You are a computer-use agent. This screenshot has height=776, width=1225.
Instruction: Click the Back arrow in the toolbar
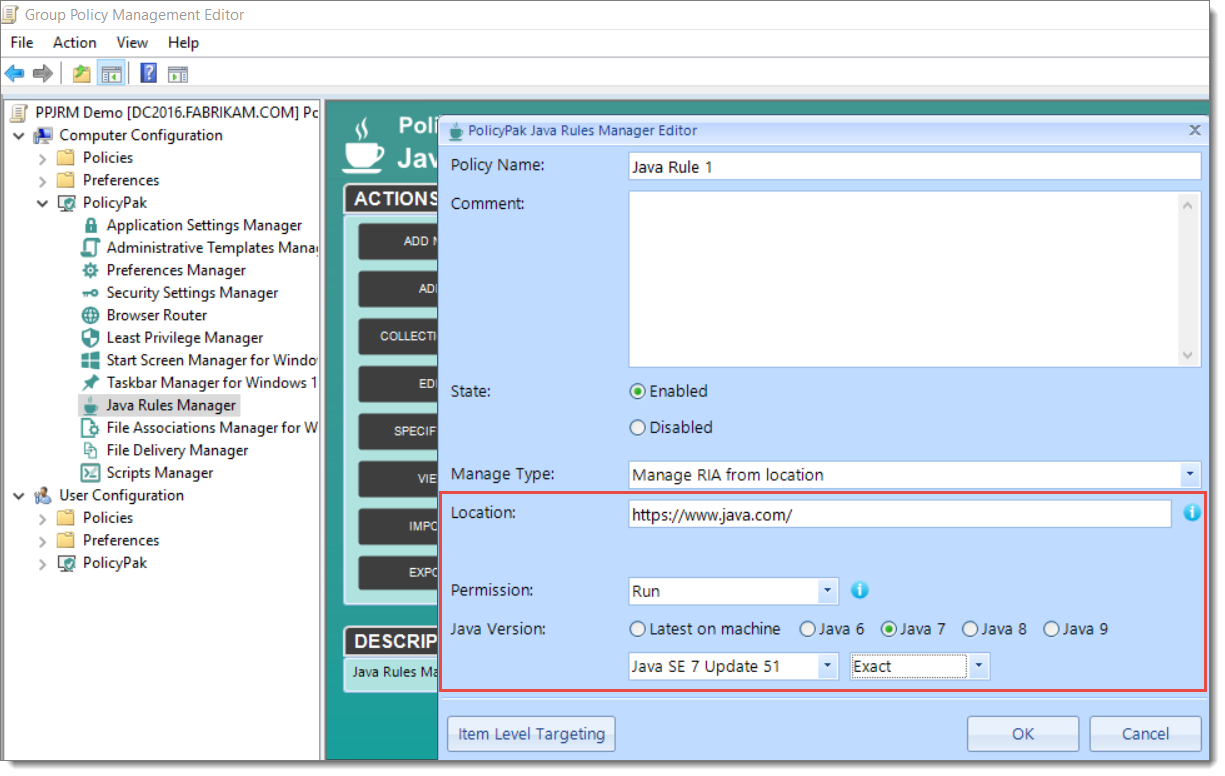pos(15,73)
